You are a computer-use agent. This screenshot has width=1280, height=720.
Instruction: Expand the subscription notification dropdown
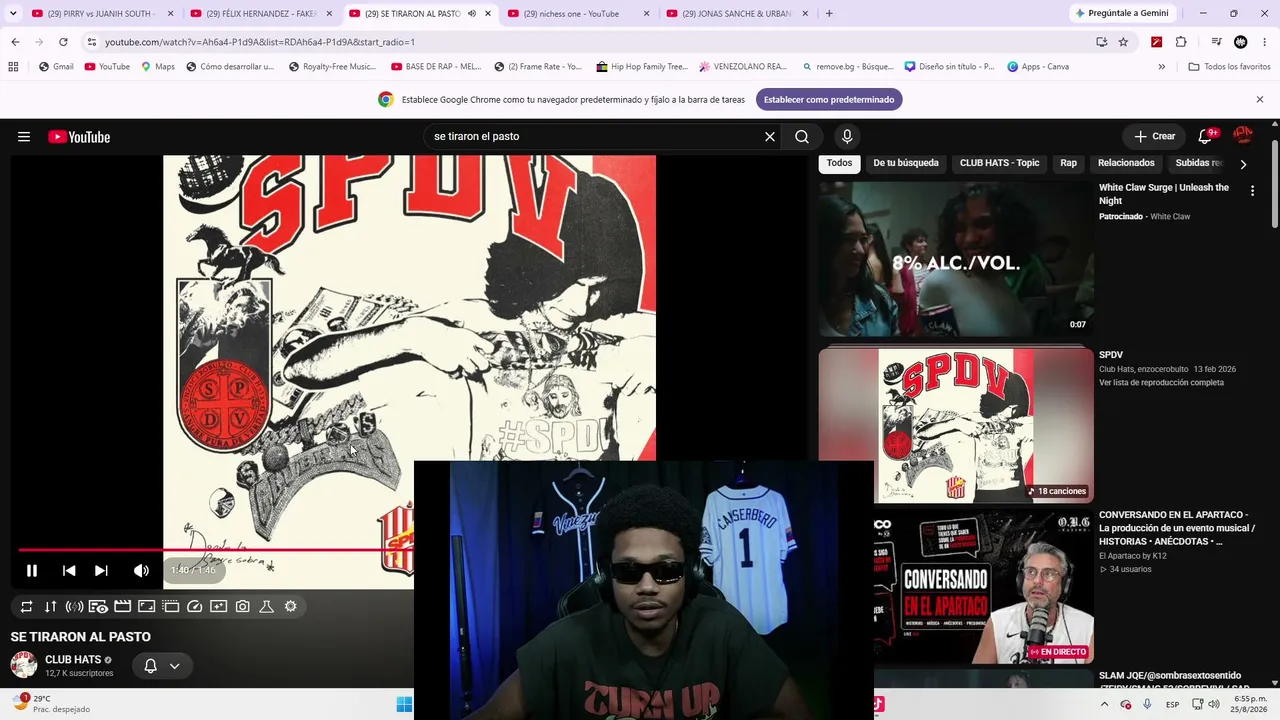174,666
